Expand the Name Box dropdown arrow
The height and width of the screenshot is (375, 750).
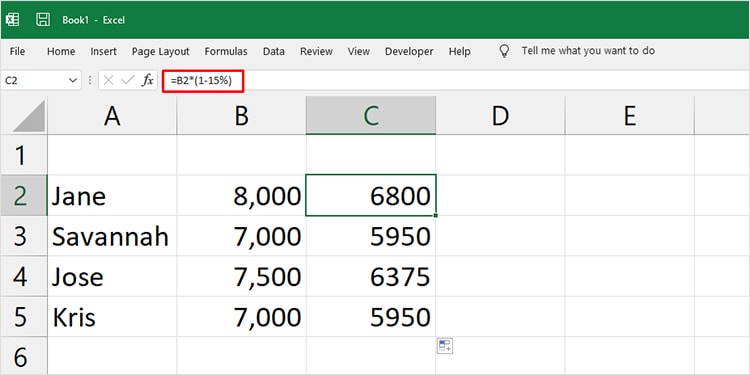click(x=73, y=80)
